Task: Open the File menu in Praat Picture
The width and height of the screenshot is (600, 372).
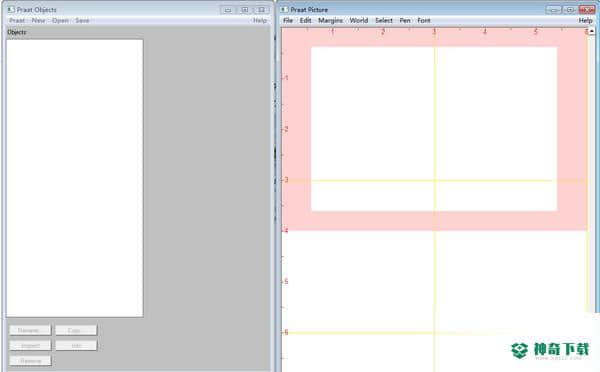Action: click(288, 21)
